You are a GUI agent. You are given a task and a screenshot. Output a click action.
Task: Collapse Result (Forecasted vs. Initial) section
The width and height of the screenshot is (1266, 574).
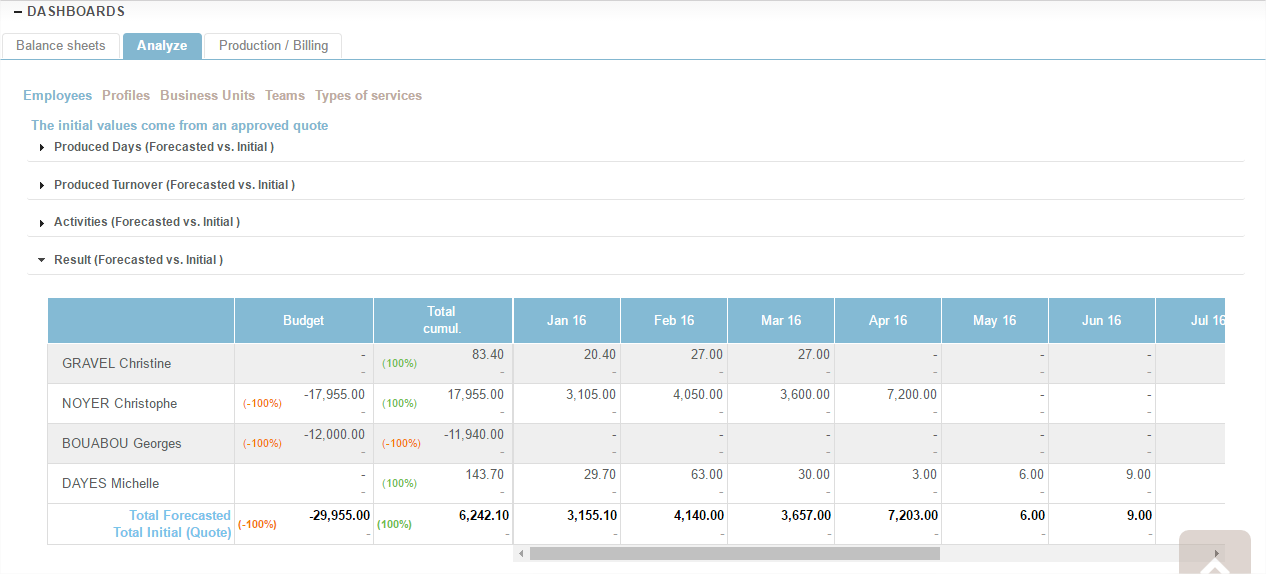(138, 260)
